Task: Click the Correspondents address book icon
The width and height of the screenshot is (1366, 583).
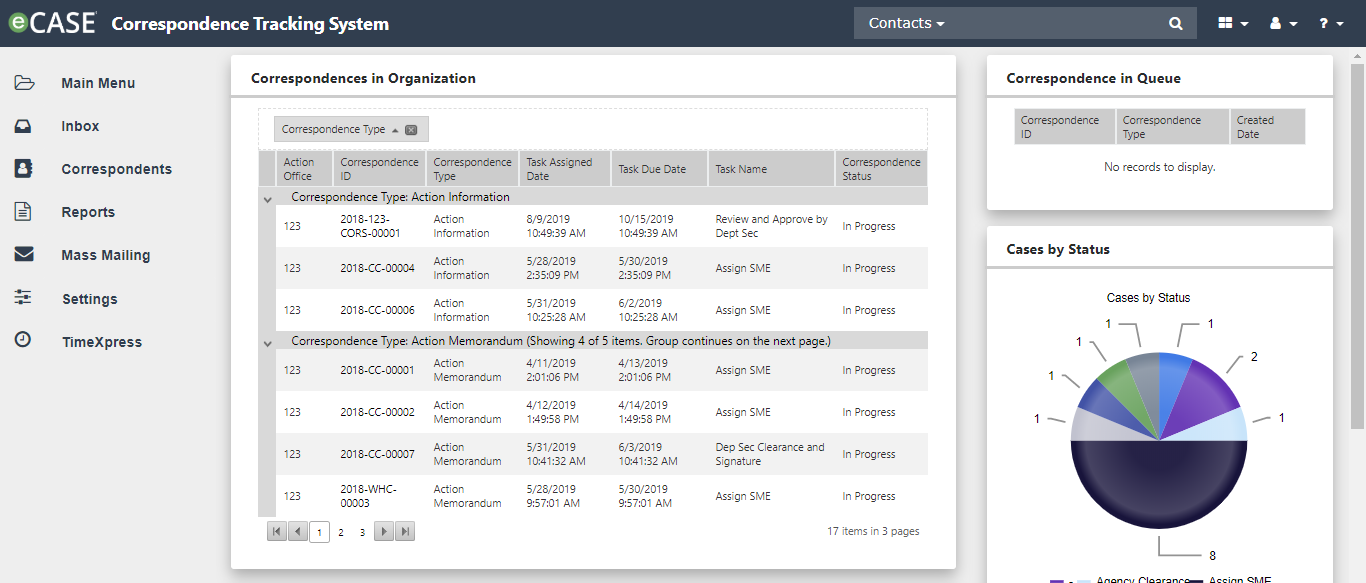Action: 24,169
